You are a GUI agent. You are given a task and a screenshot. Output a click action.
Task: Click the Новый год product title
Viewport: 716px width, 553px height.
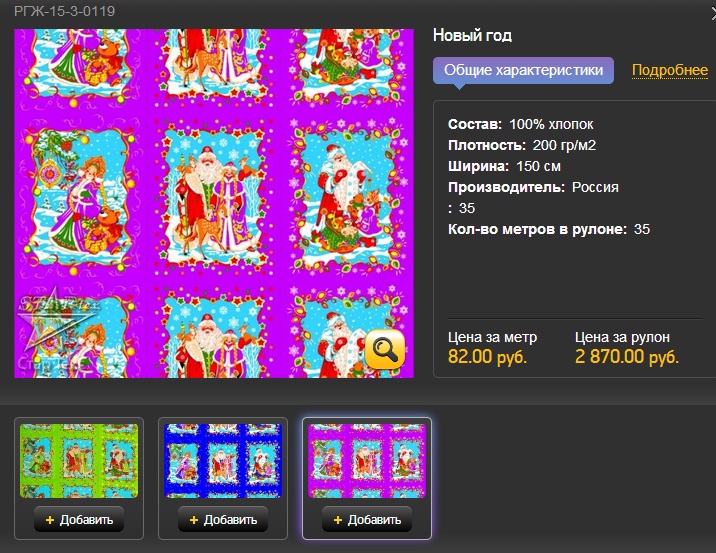click(472, 35)
